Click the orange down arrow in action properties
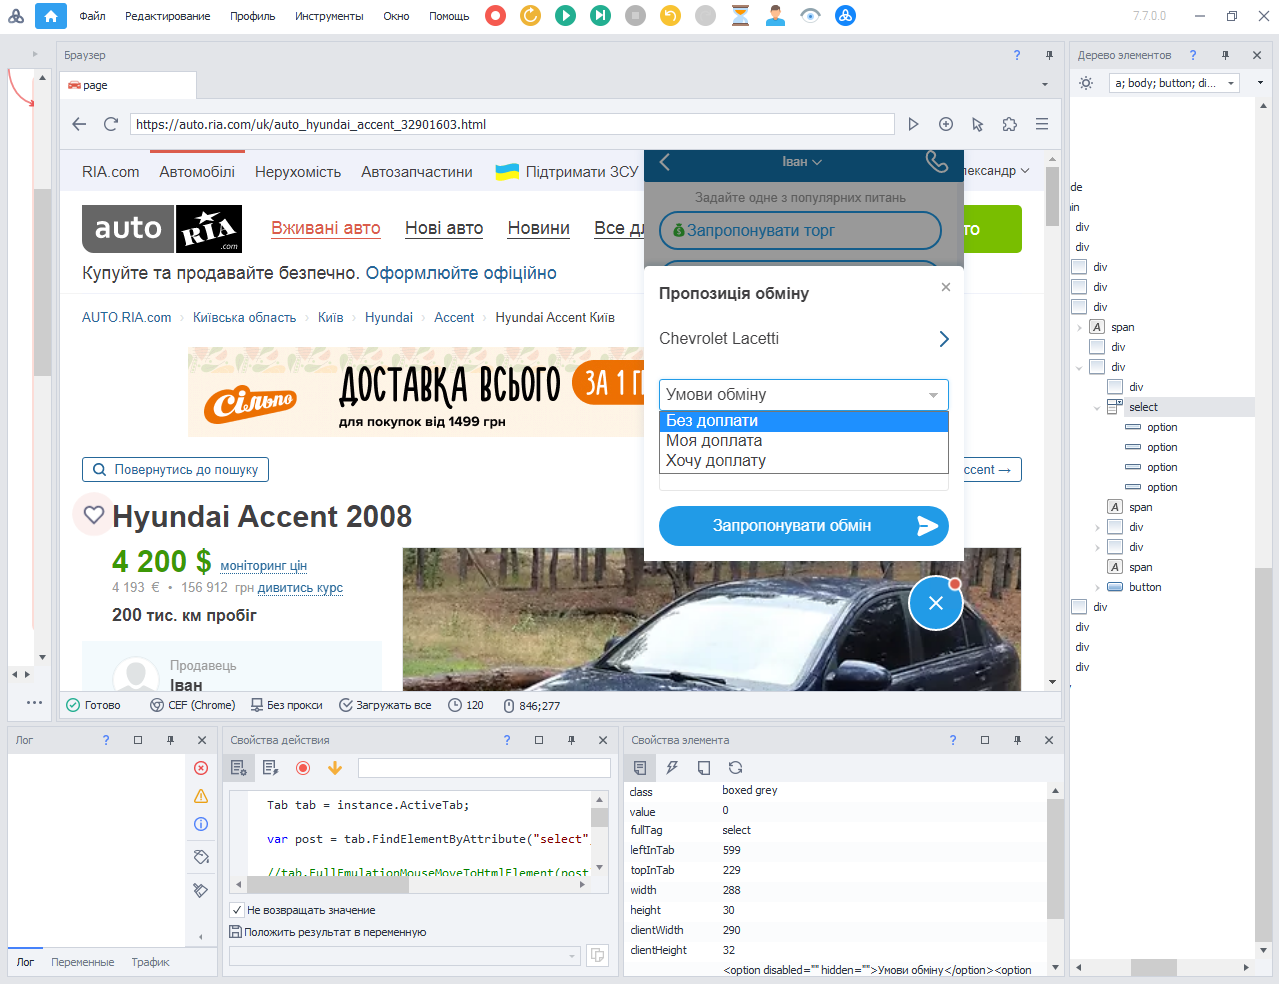The height and width of the screenshot is (984, 1279). [335, 768]
